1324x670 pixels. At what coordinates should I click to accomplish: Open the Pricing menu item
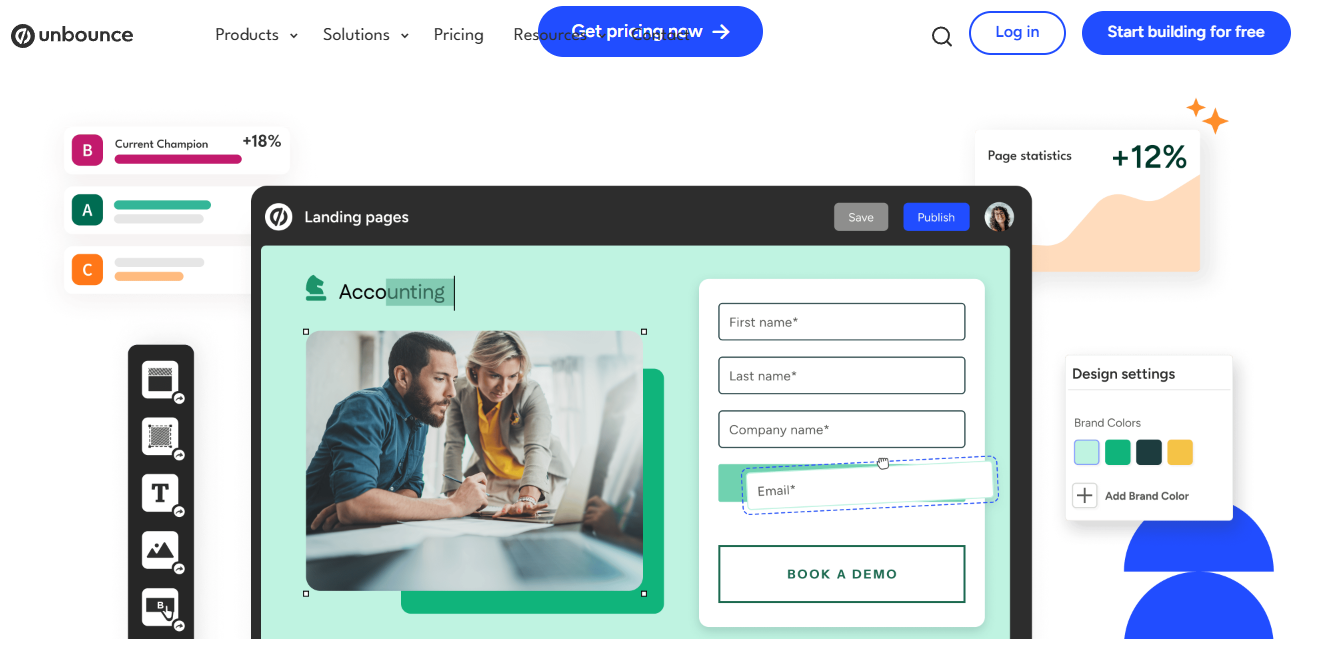click(x=459, y=35)
